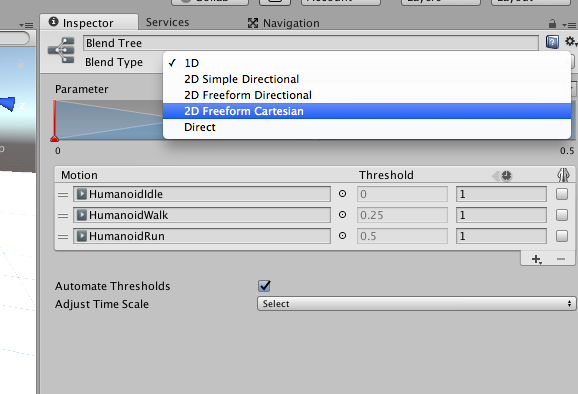This screenshot has height=394, width=578.
Task: Click the Motion column header
Action: 79,175
